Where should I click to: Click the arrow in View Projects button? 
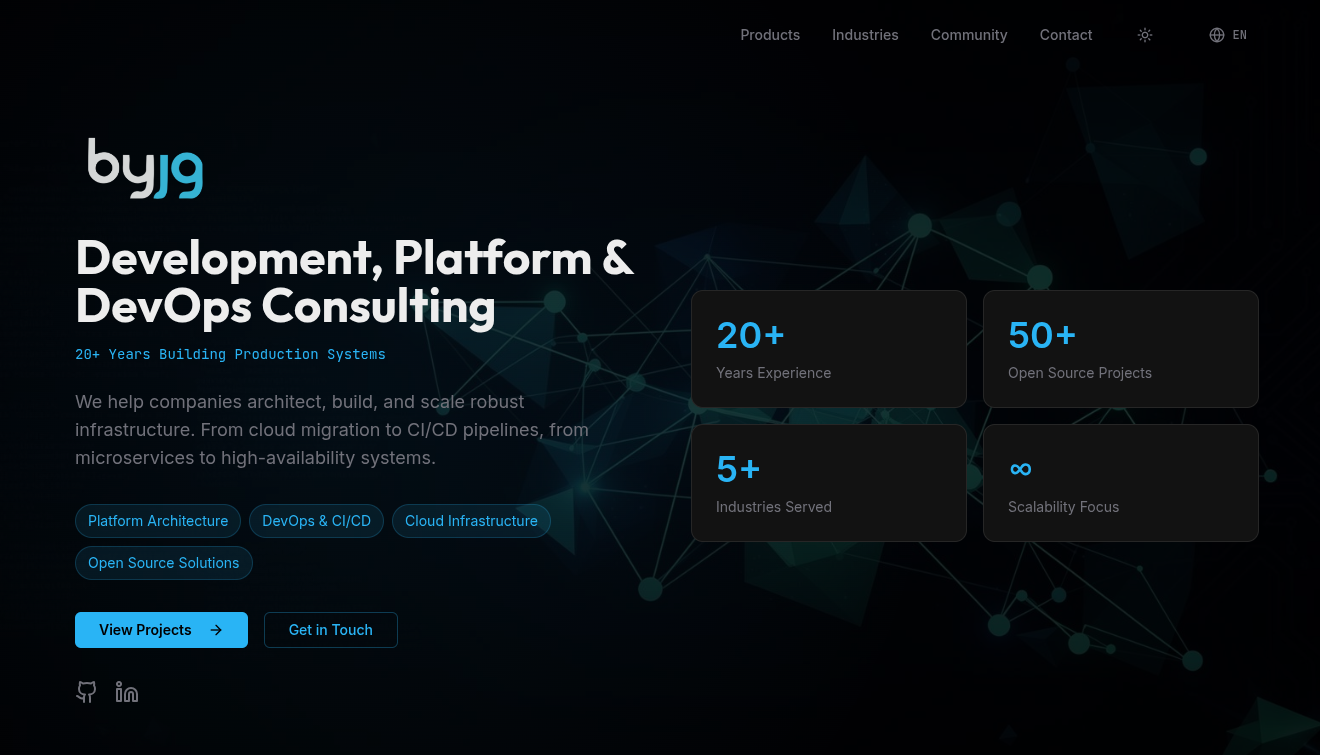point(216,630)
